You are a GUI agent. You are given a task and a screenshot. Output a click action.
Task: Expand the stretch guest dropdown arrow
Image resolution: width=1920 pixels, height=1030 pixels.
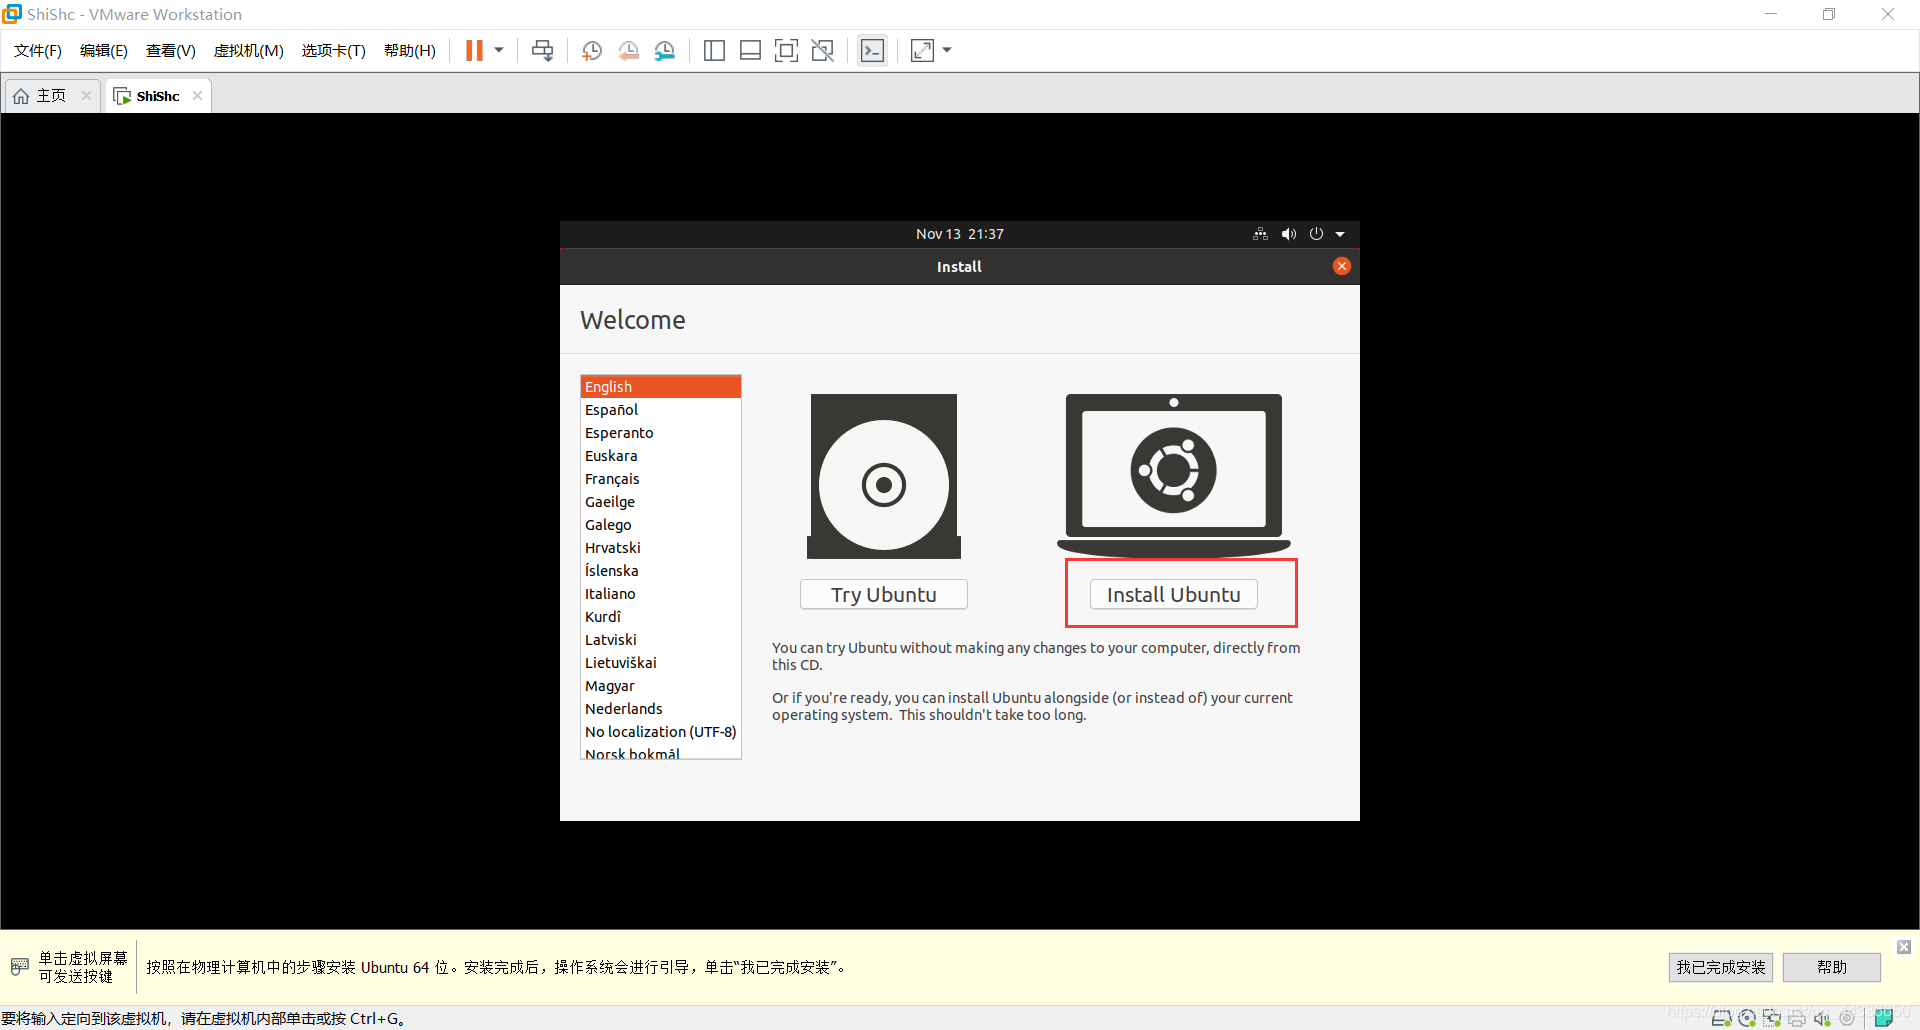coord(947,50)
